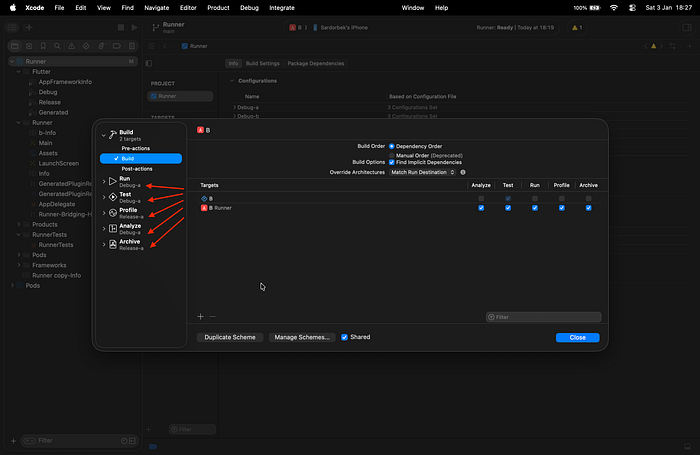Toggle the inspector panel icon at top right
700x455 pixels.
coord(687,28)
